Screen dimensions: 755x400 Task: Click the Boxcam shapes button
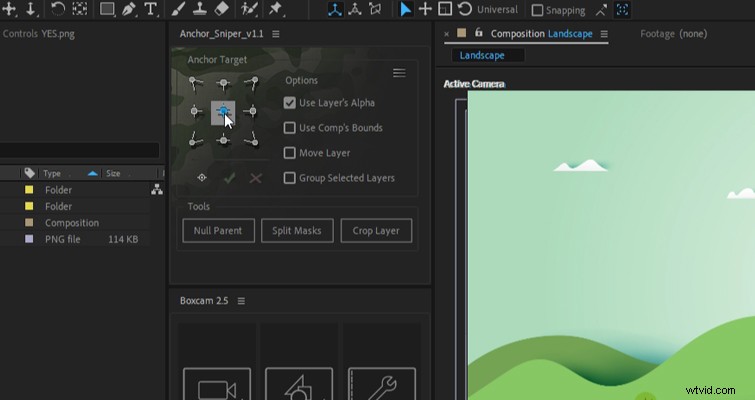(299, 384)
